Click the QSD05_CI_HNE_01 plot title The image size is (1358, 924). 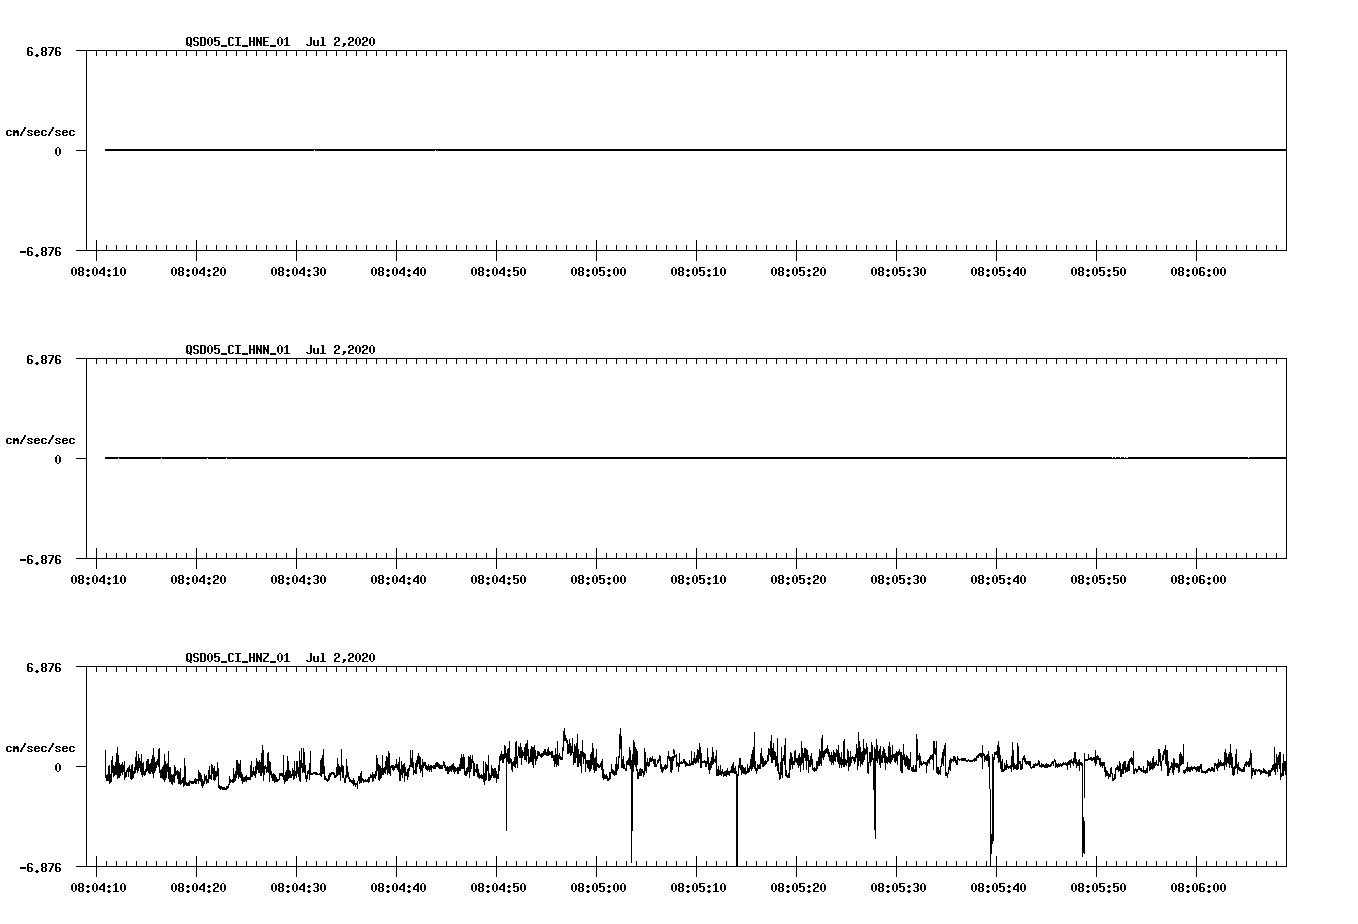point(280,41)
